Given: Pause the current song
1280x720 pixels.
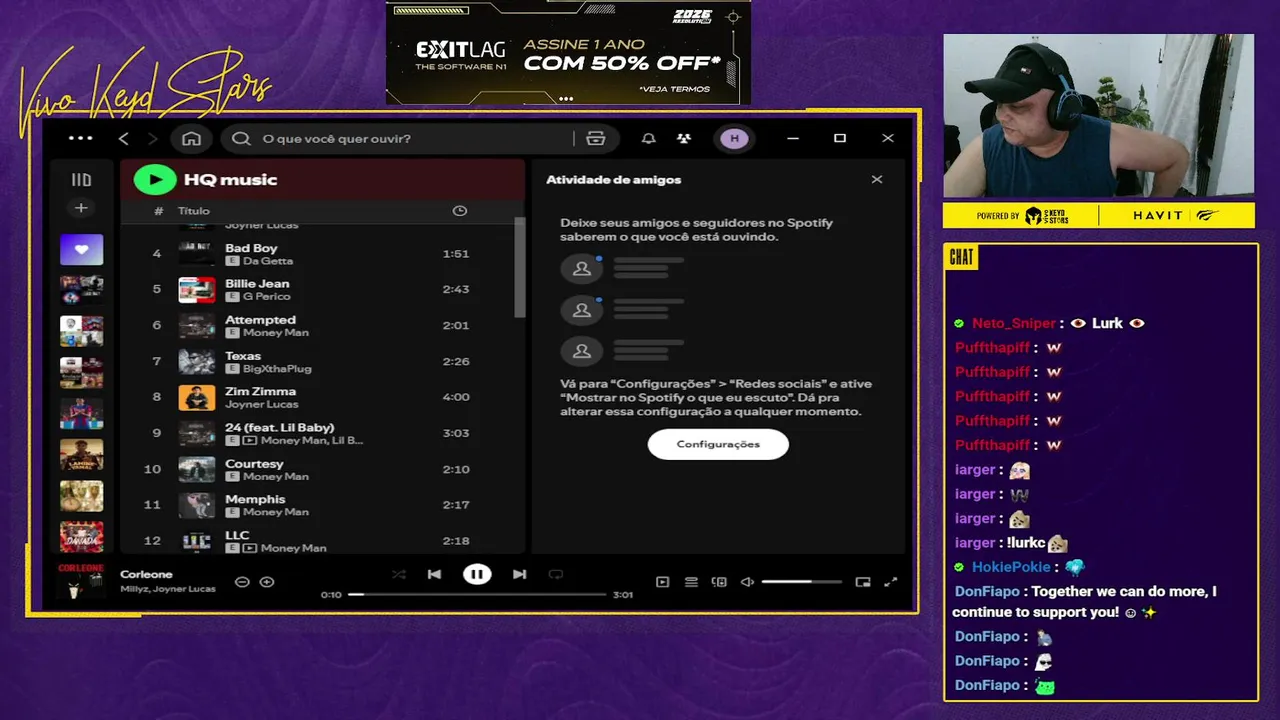Looking at the screenshot, I should tap(477, 574).
